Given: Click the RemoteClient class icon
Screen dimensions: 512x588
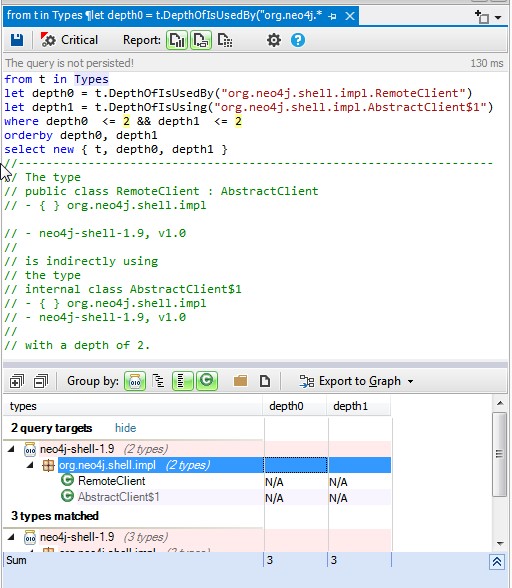Looking at the screenshot, I should 67,480.
